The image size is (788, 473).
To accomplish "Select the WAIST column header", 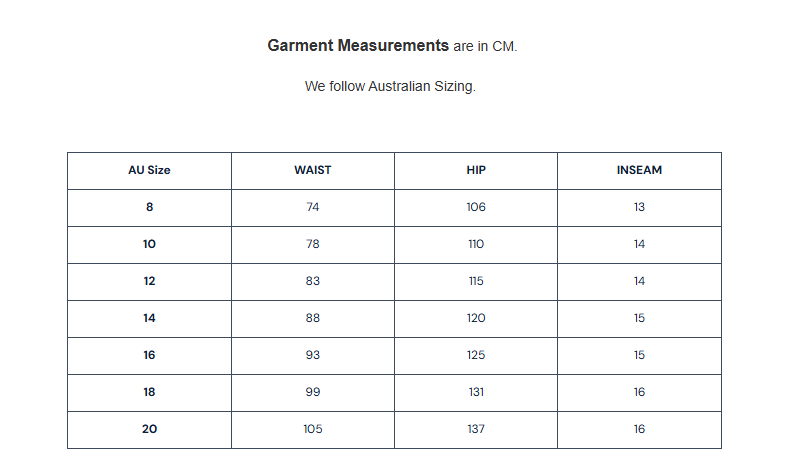I will 313,170.
